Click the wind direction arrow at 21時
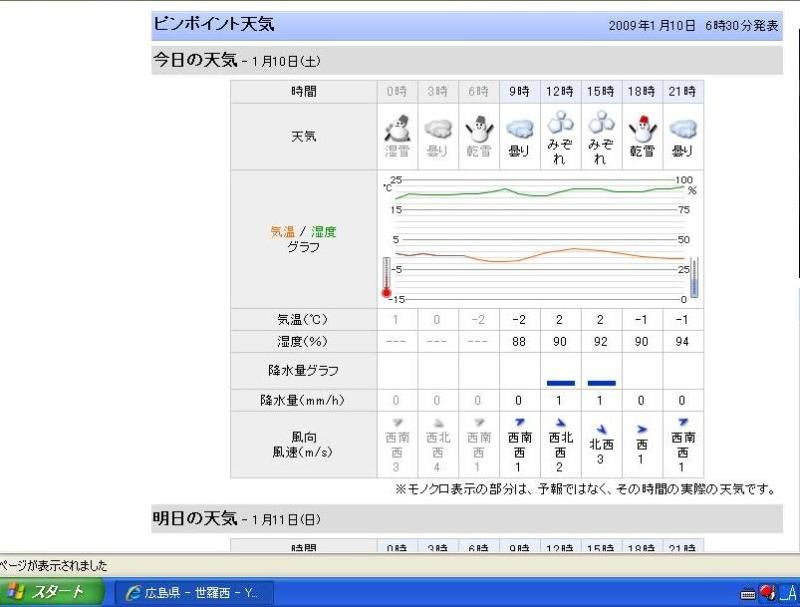Viewport: 800px width, 607px height. pyautogui.click(x=683, y=422)
